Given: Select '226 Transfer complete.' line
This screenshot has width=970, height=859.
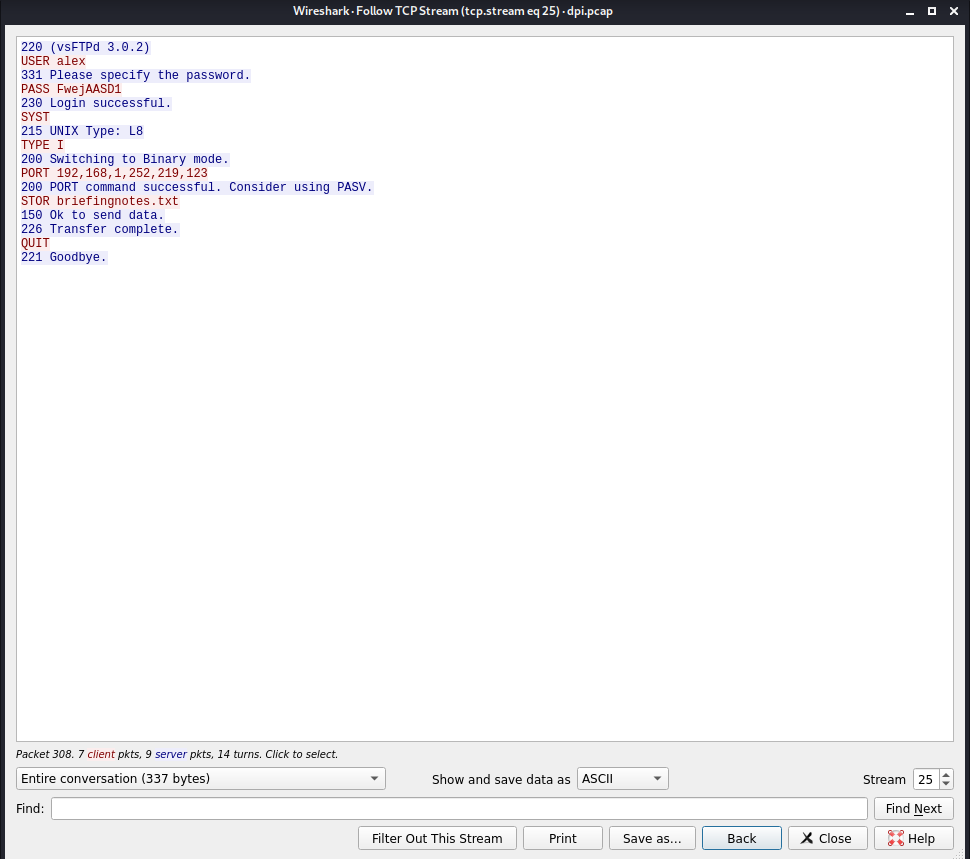Looking at the screenshot, I should click(100, 229).
